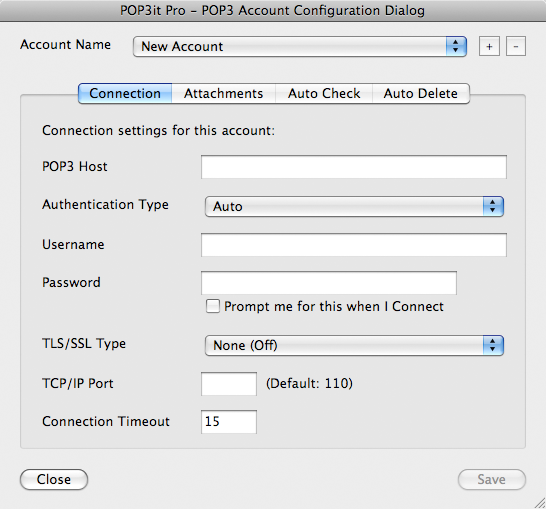Focus the POP3 Host input field

(x=354, y=167)
